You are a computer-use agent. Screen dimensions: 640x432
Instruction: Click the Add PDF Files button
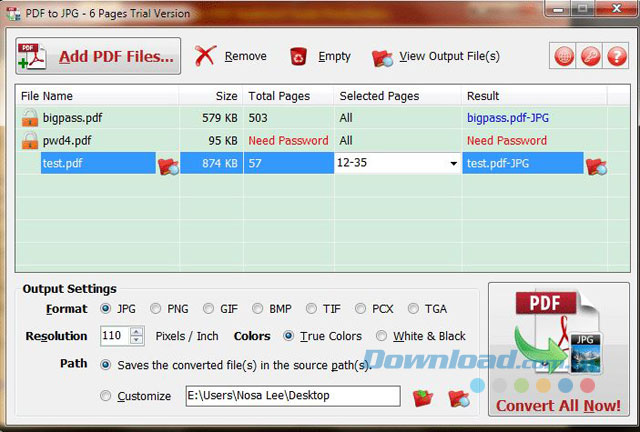pos(98,56)
